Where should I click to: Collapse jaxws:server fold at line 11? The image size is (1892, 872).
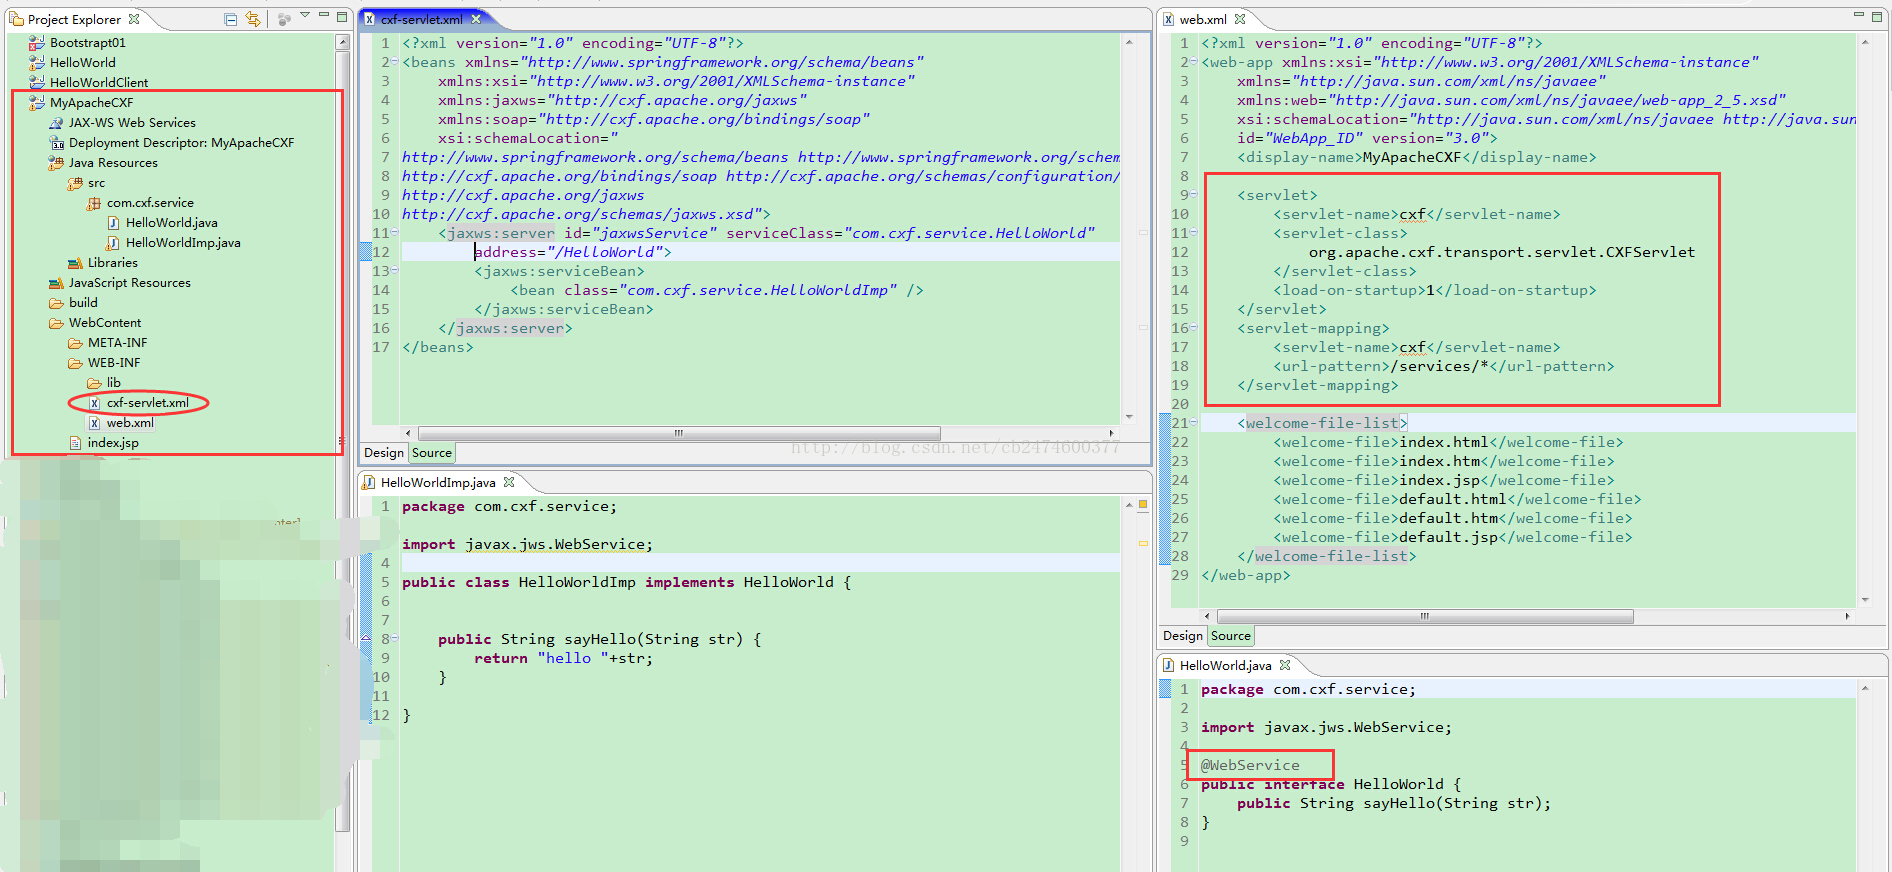394,233
